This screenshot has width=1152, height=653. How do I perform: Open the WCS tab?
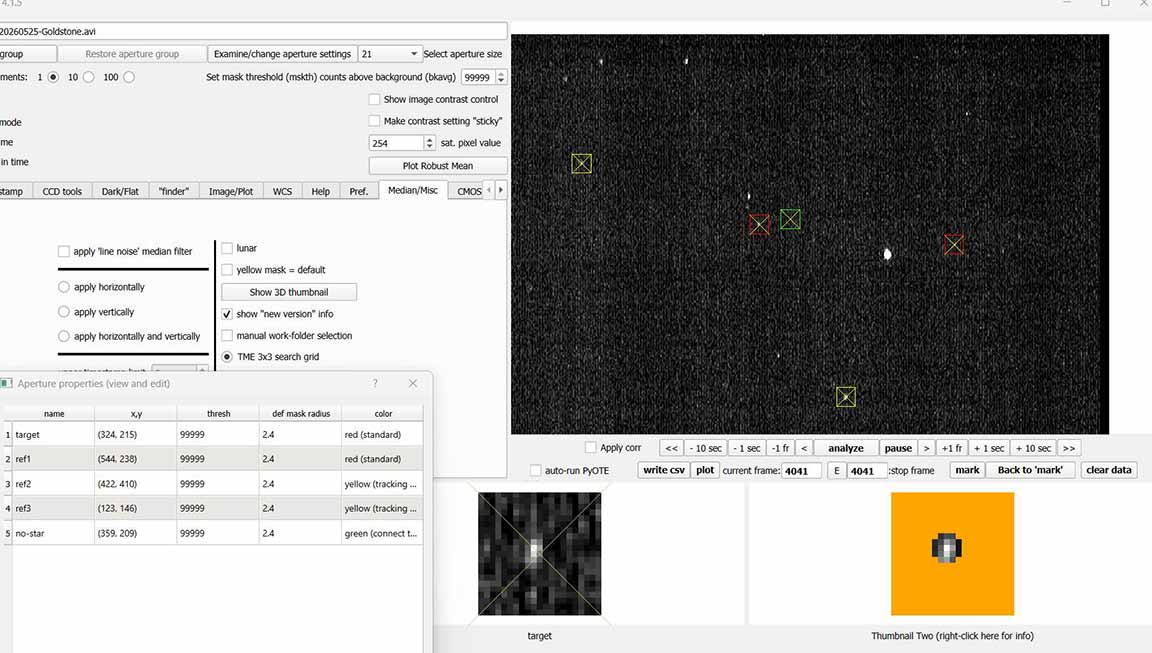point(282,191)
